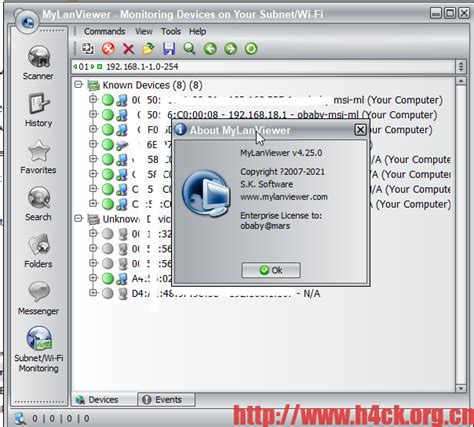Expand the device row starting with D4
The image size is (474, 427).
[x=93, y=293]
